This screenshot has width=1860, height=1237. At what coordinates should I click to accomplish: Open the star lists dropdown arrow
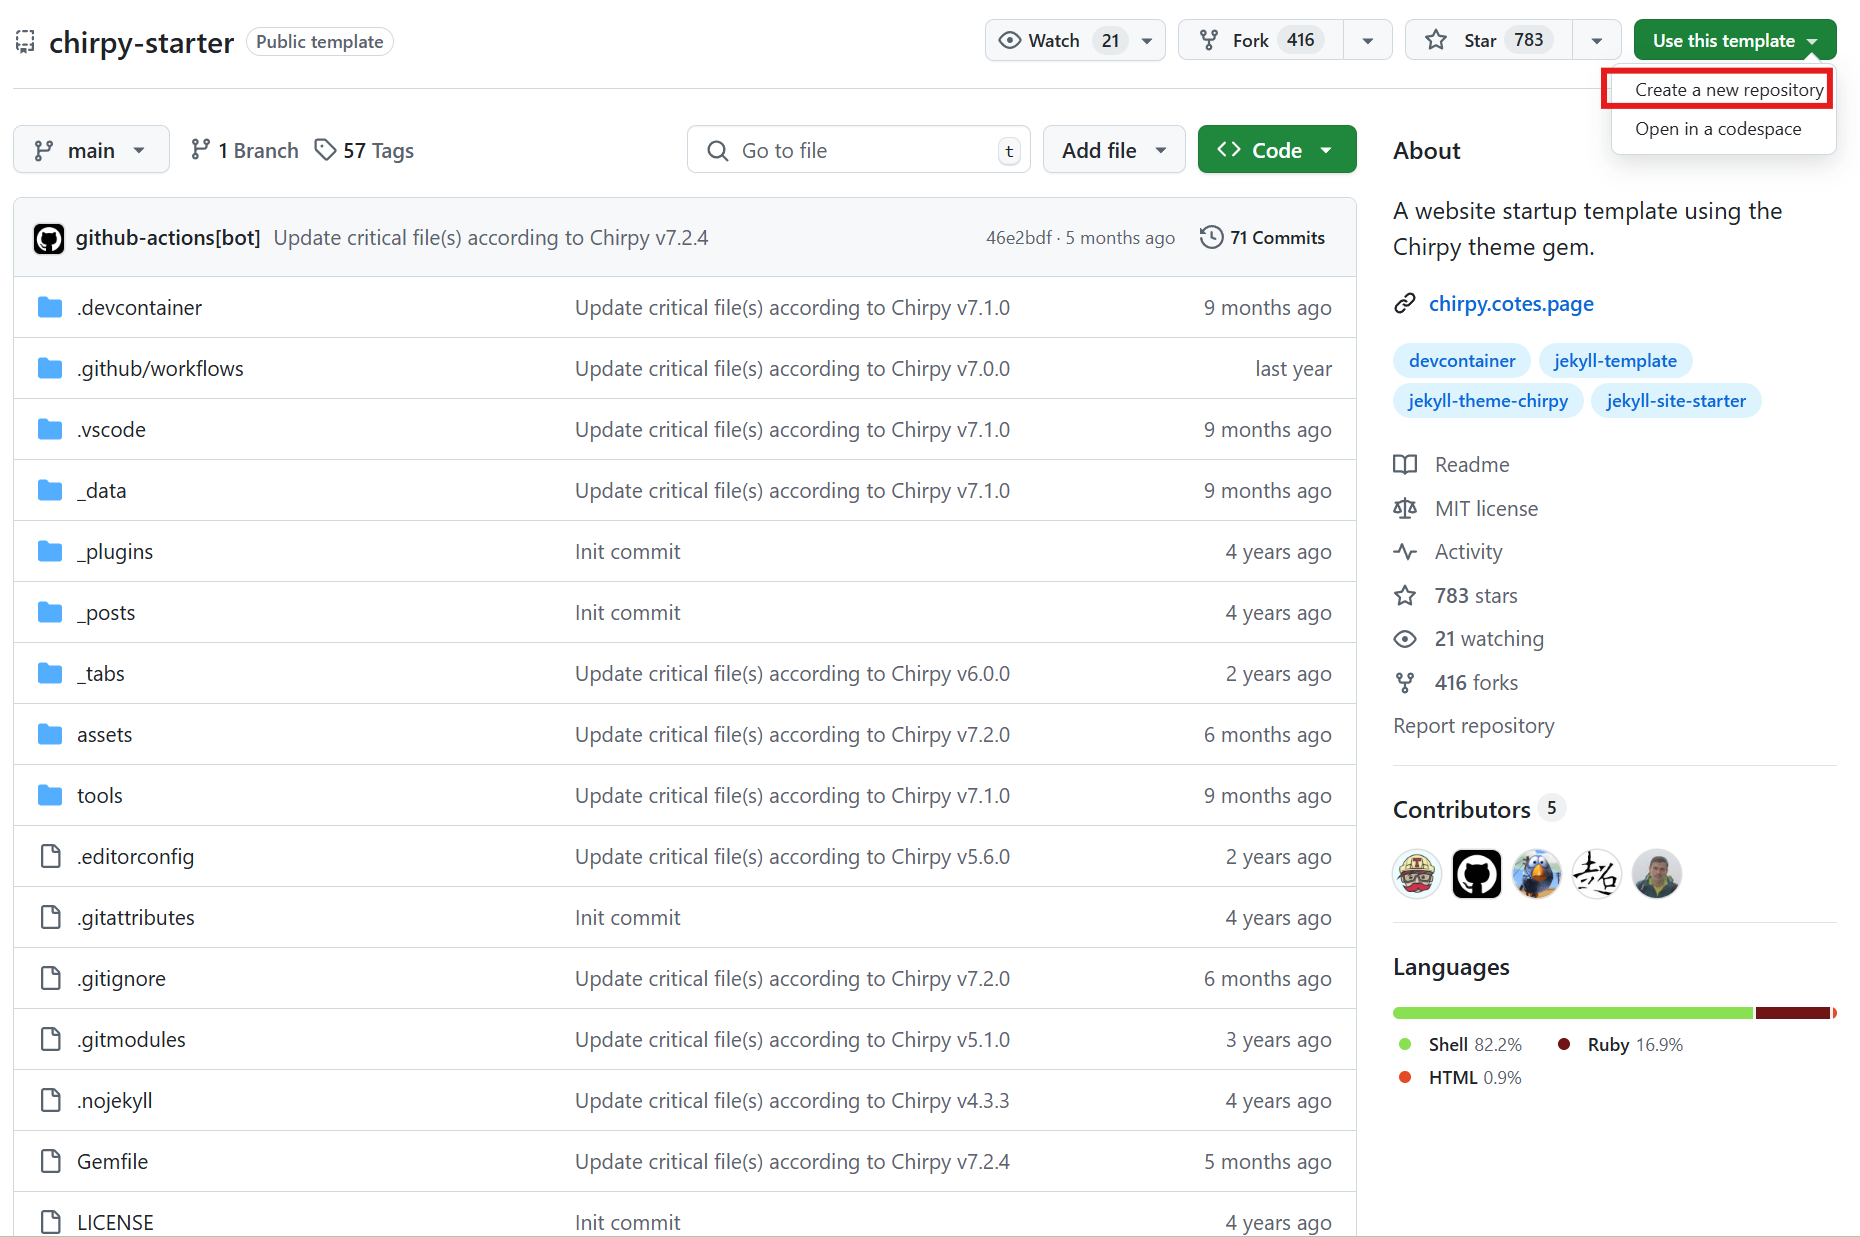pos(1597,41)
